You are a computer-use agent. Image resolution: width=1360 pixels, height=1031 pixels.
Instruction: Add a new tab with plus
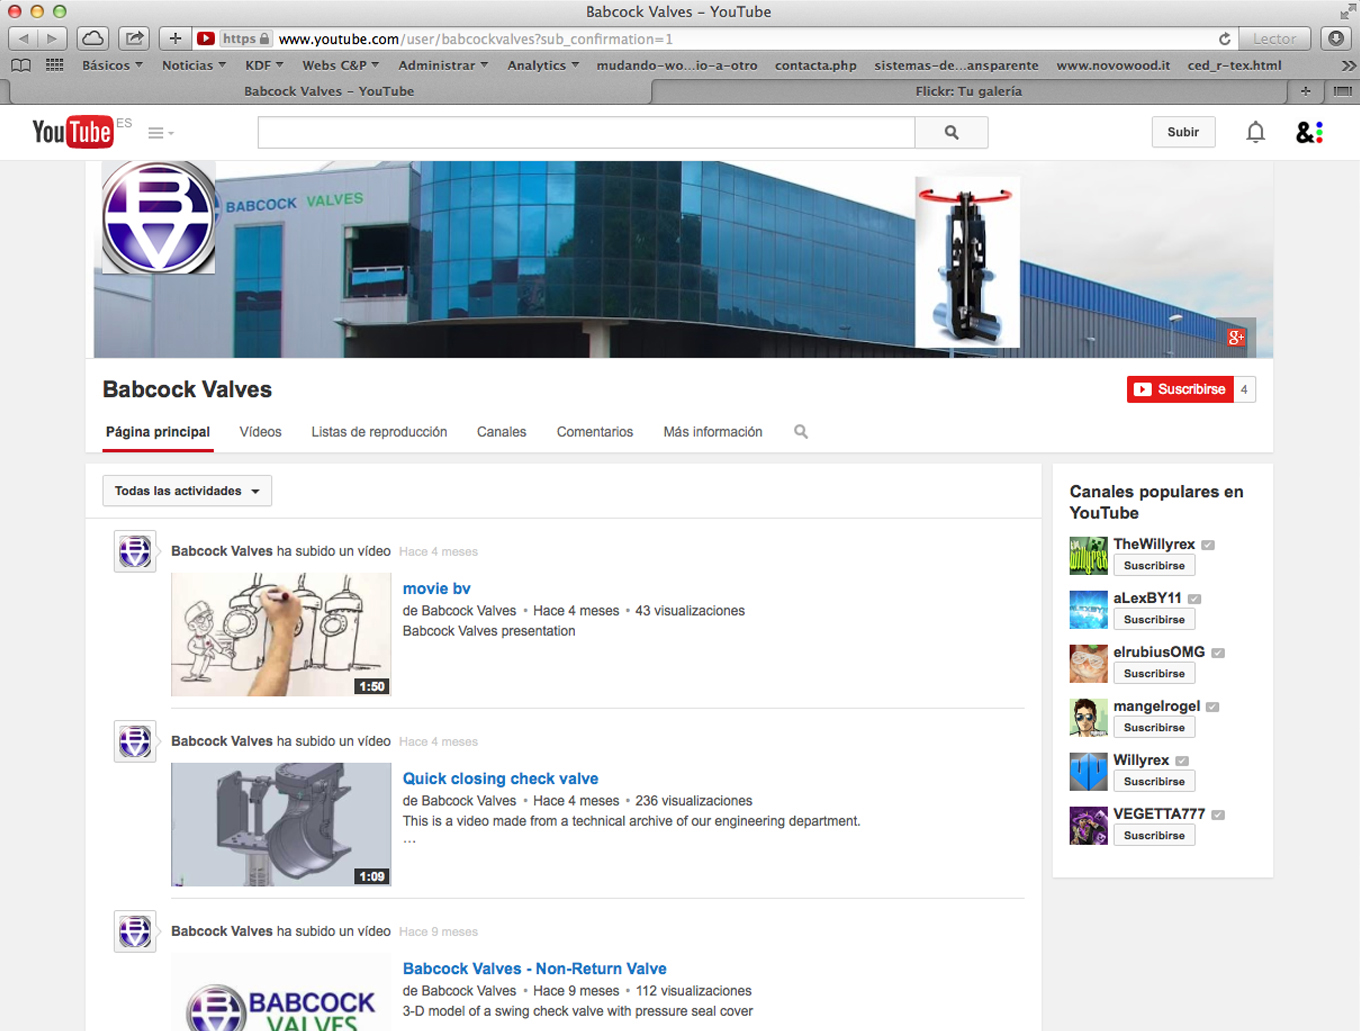[x=1305, y=91]
